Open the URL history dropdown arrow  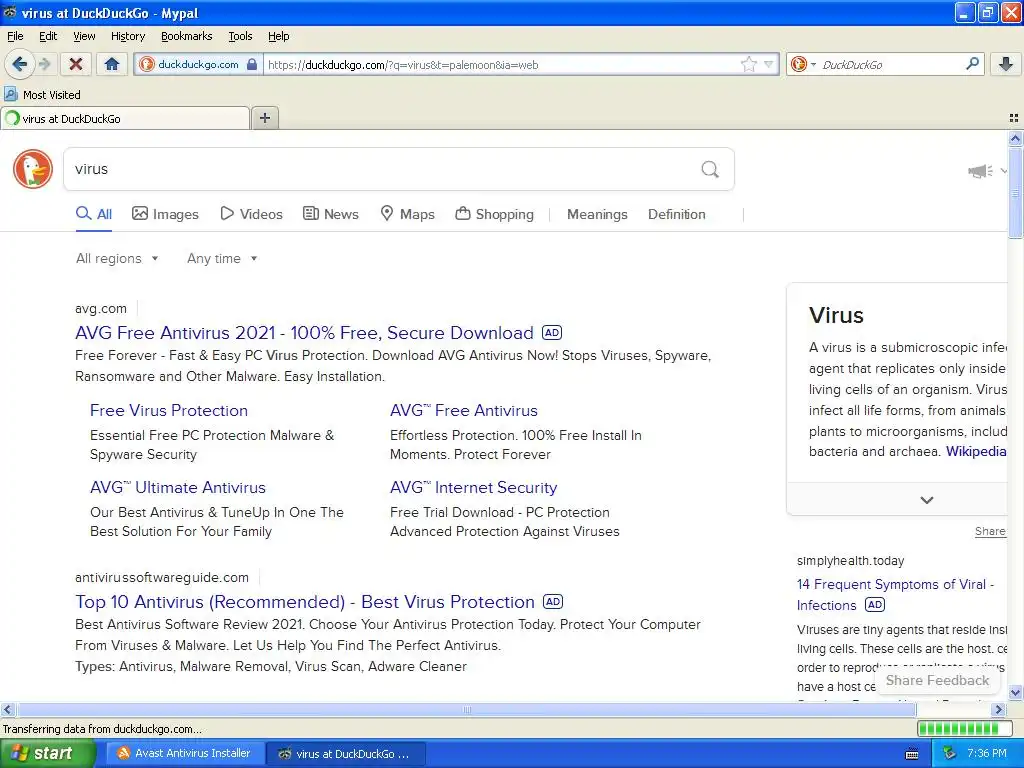769,64
